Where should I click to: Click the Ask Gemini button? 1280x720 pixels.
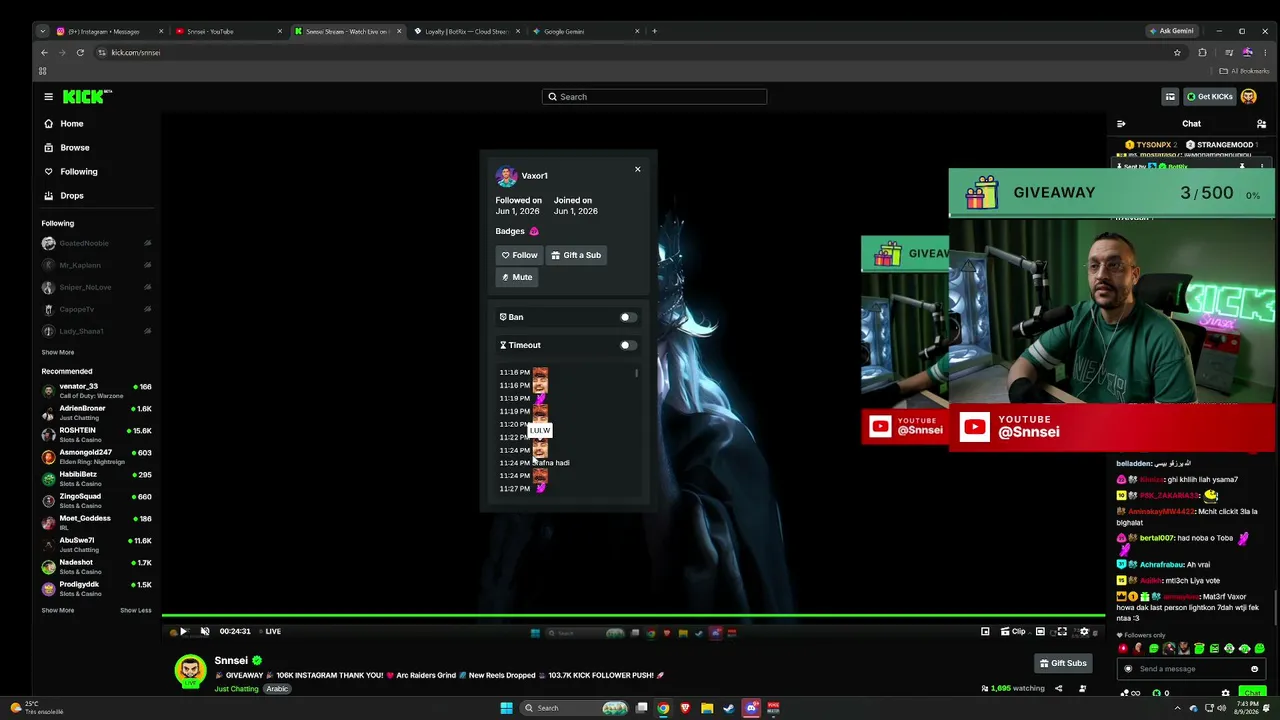point(1172,31)
